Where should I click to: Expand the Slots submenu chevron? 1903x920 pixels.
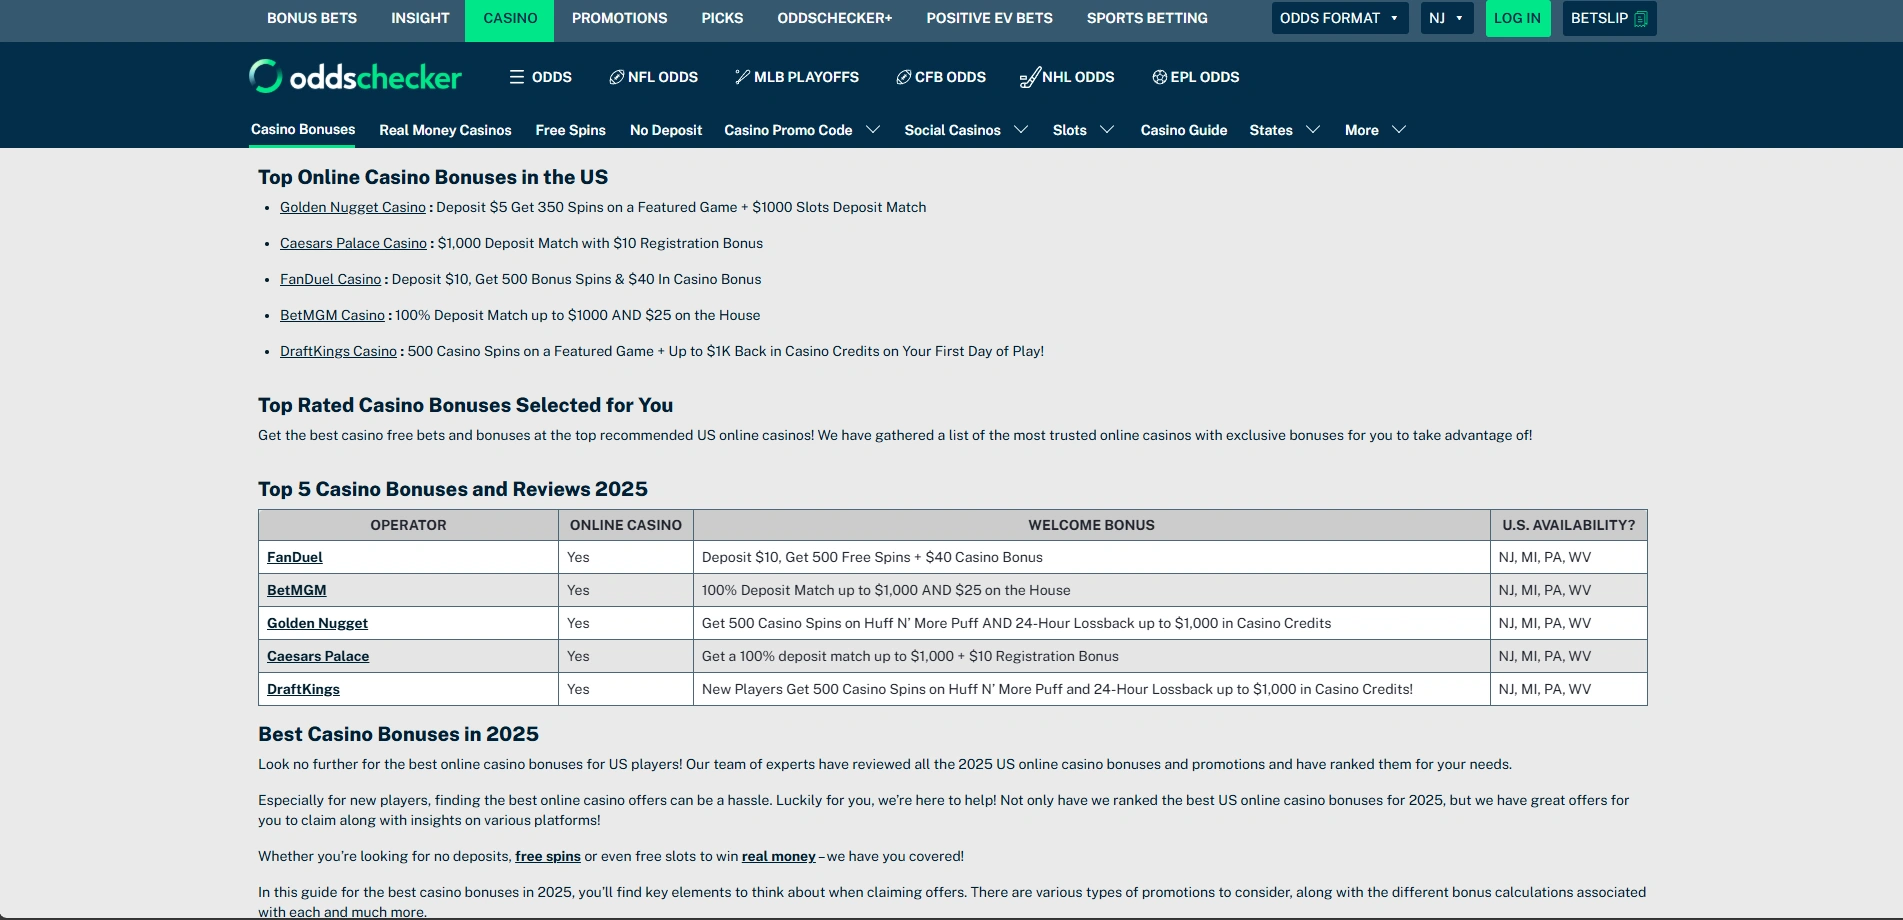tap(1107, 130)
